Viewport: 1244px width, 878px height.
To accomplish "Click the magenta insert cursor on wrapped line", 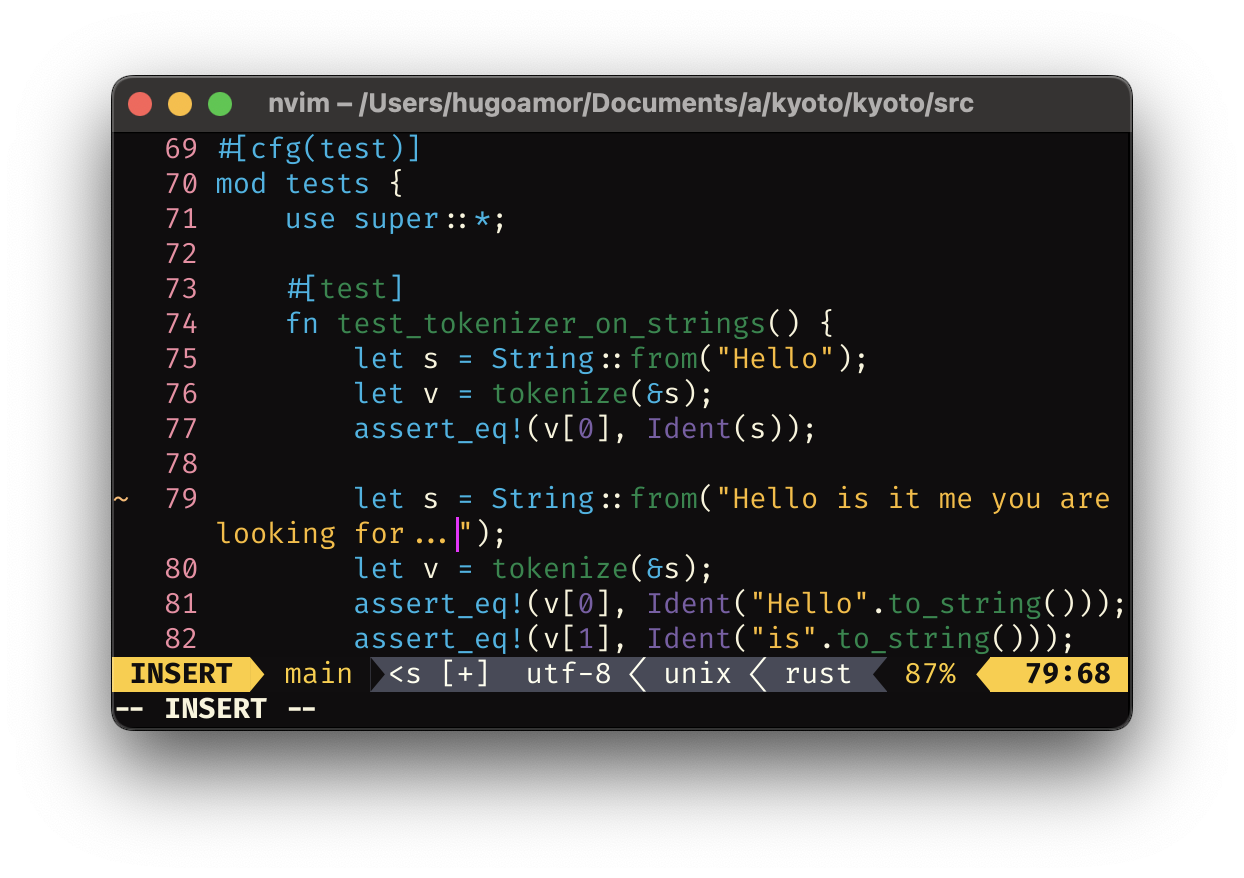I will click(x=457, y=534).
